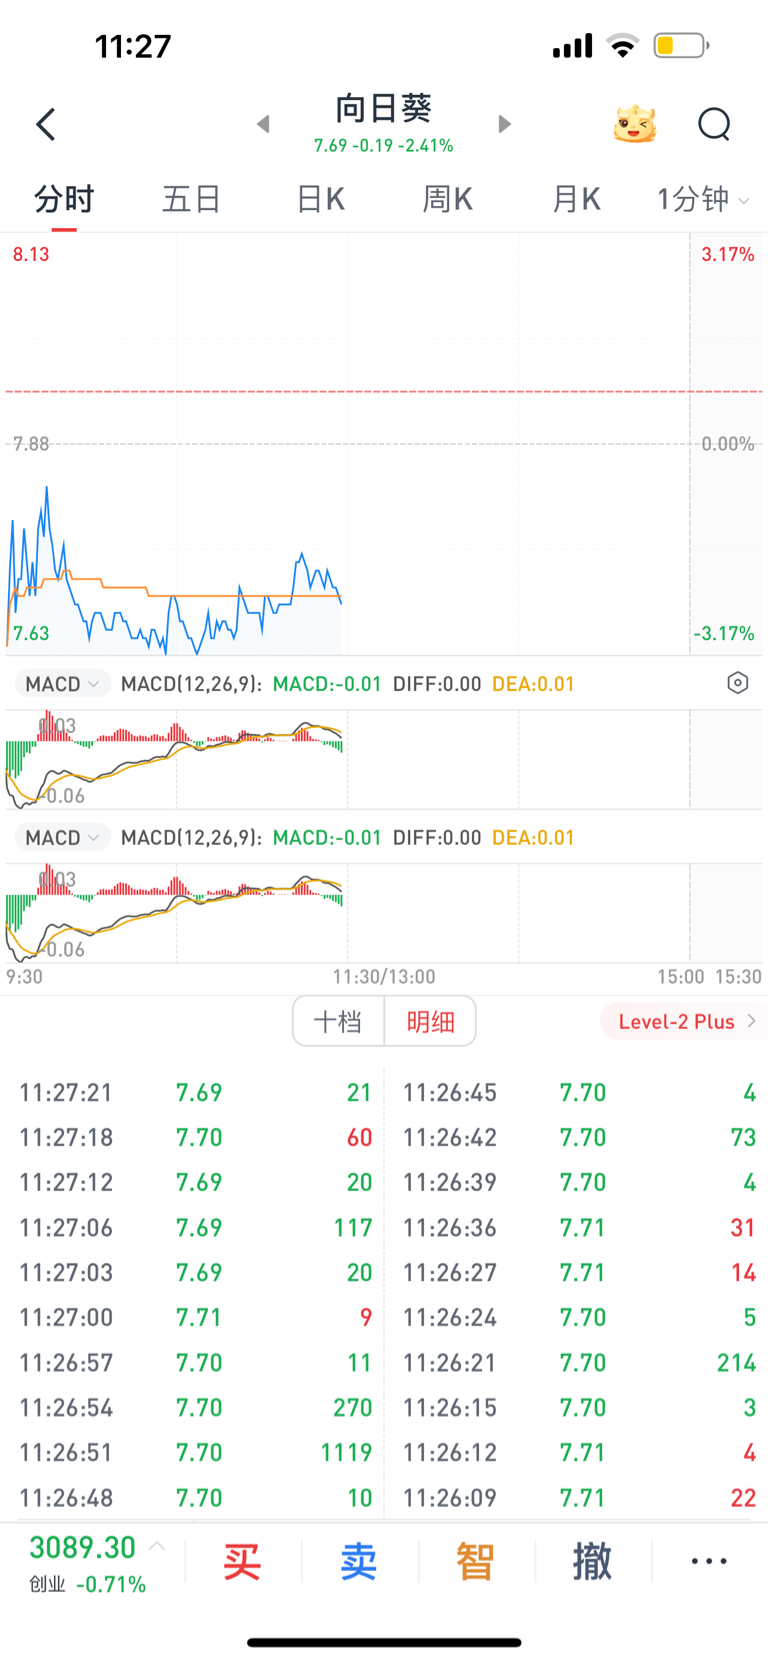Switch to 十档 order book view

(x=338, y=1021)
